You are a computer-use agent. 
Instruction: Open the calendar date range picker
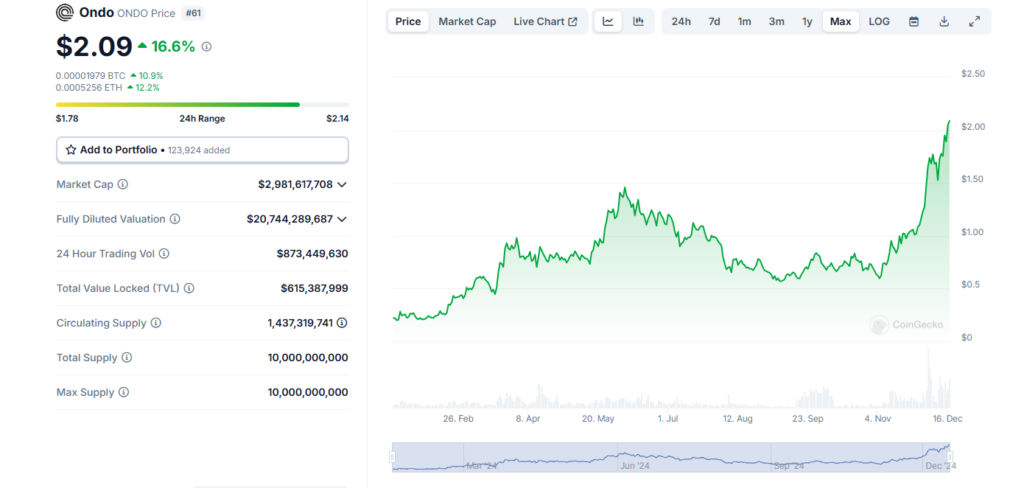coord(914,22)
